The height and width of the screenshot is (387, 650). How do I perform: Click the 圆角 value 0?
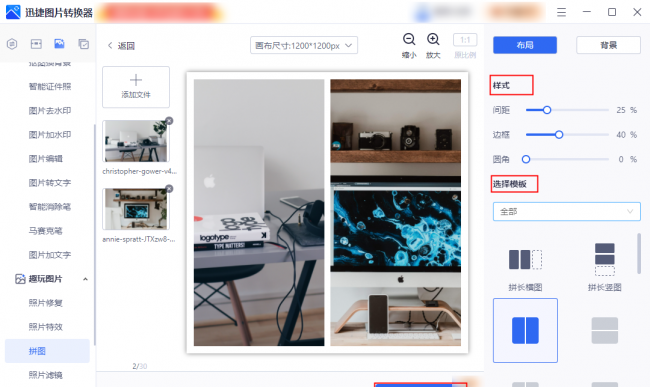click(x=621, y=159)
